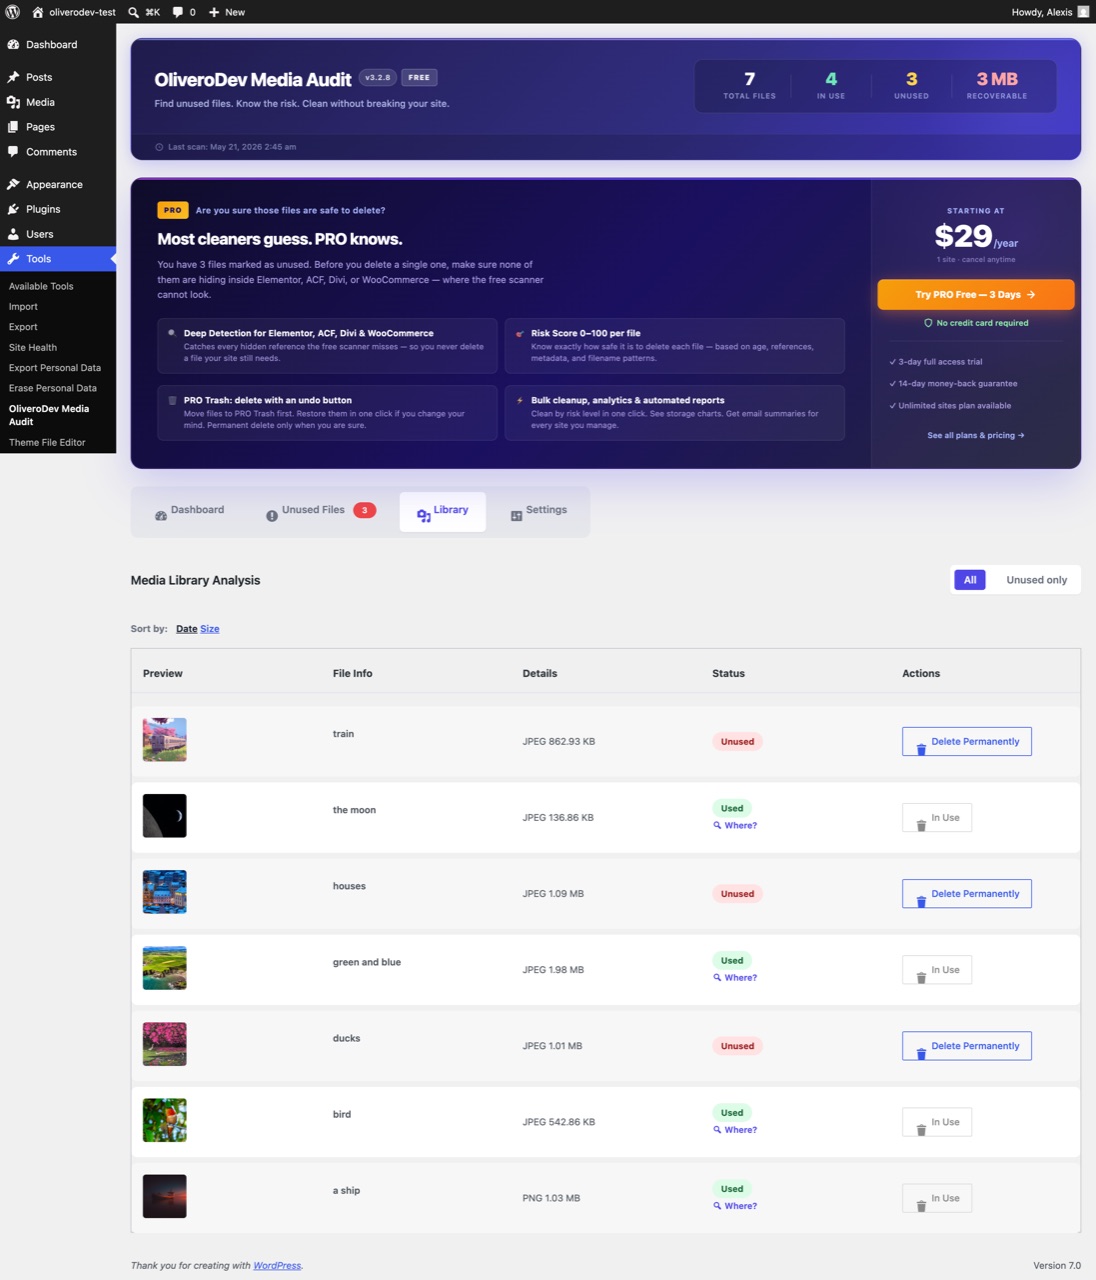Open Export Personal Data submenu item
1096x1280 pixels.
point(55,368)
